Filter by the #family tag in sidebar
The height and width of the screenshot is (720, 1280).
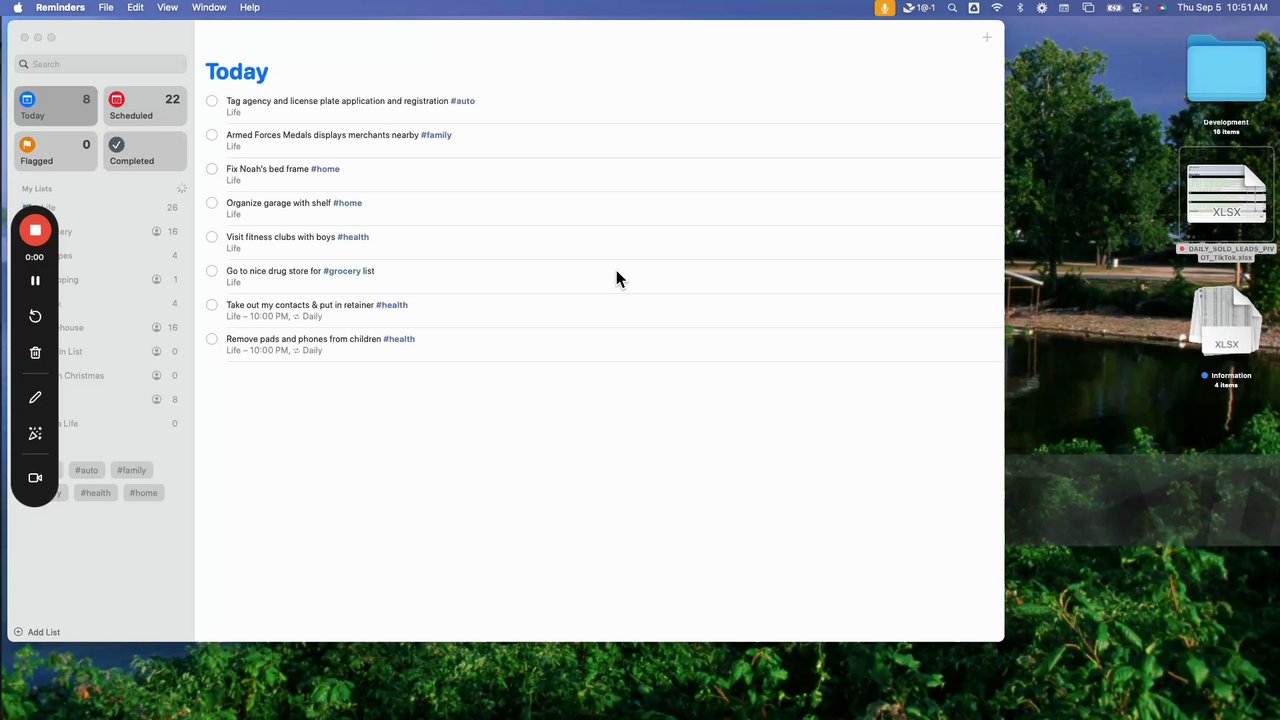(x=131, y=470)
